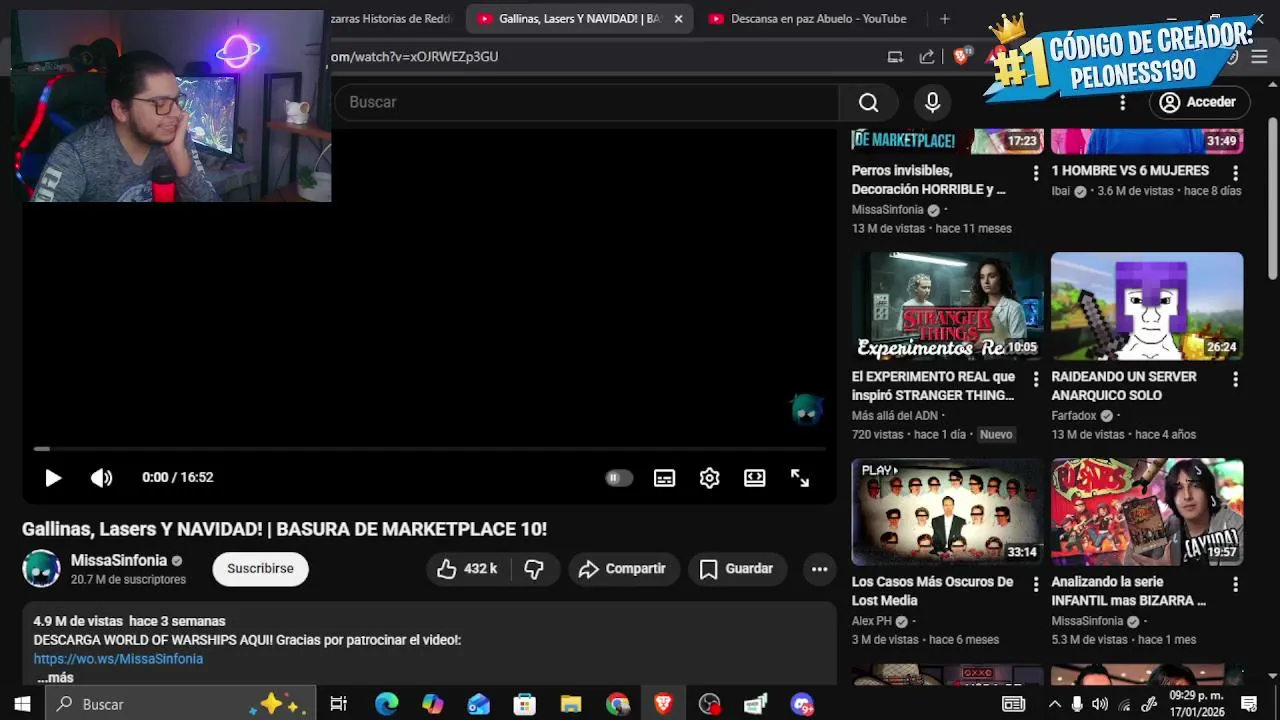Expand the description with ...más

(x=55, y=678)
